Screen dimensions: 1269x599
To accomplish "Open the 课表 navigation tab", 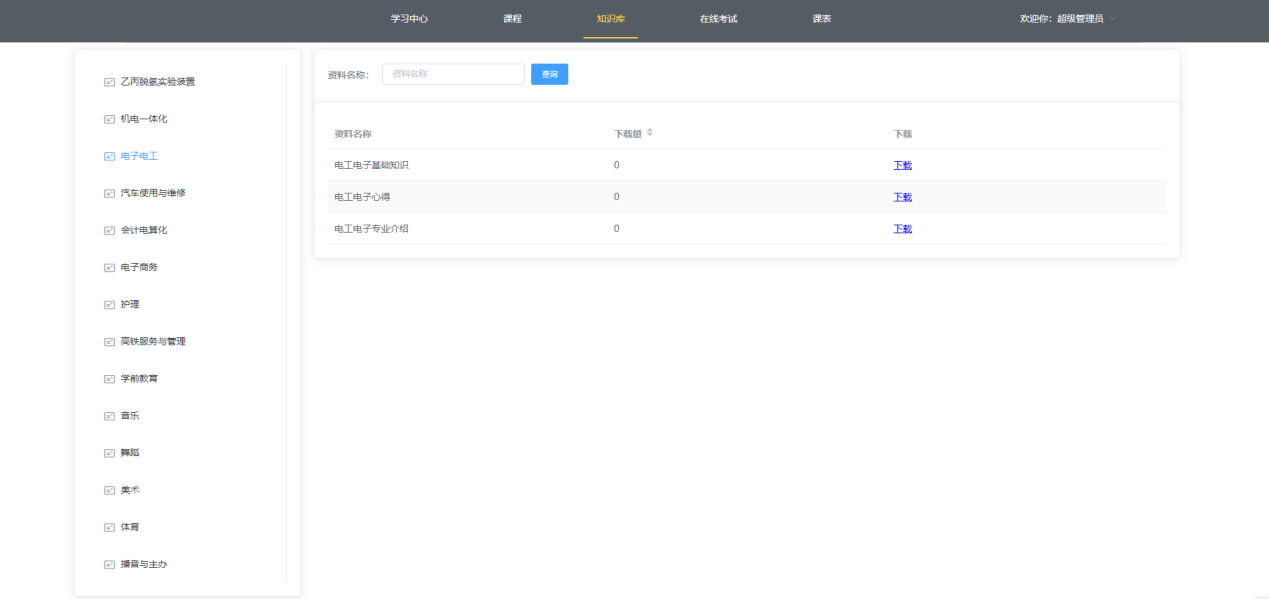I will (x=822, y=19).
